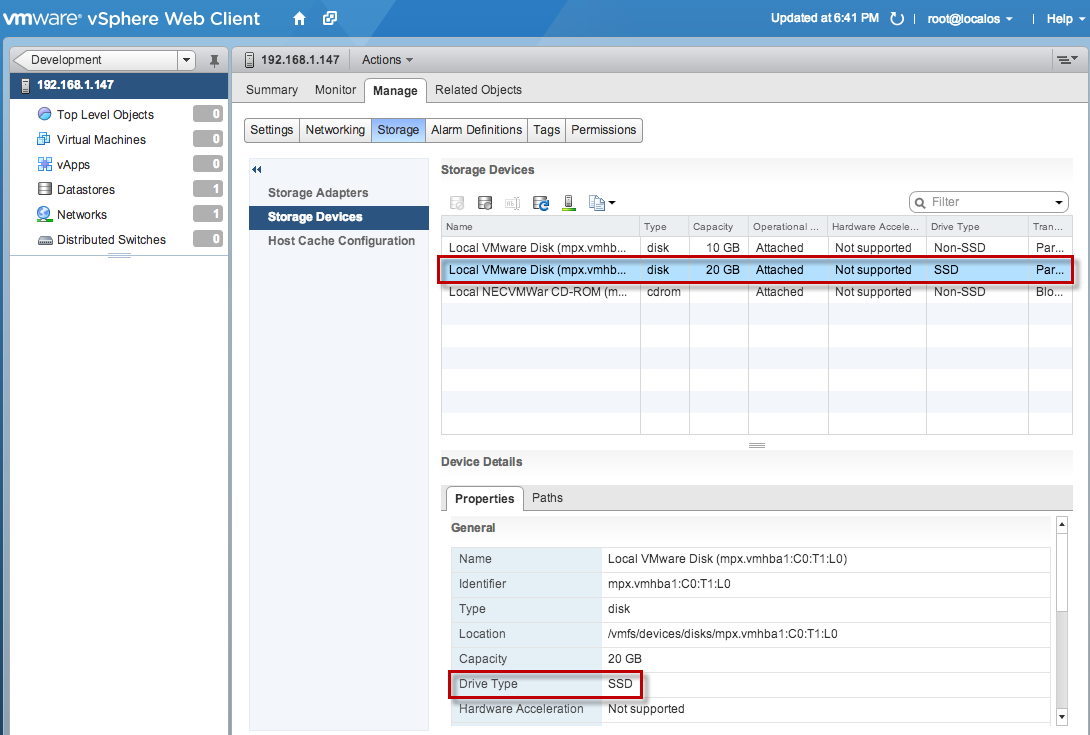Pin the navigator with the pushpin icon
This screenshot has height=735, width=1090.
(214, 60)
